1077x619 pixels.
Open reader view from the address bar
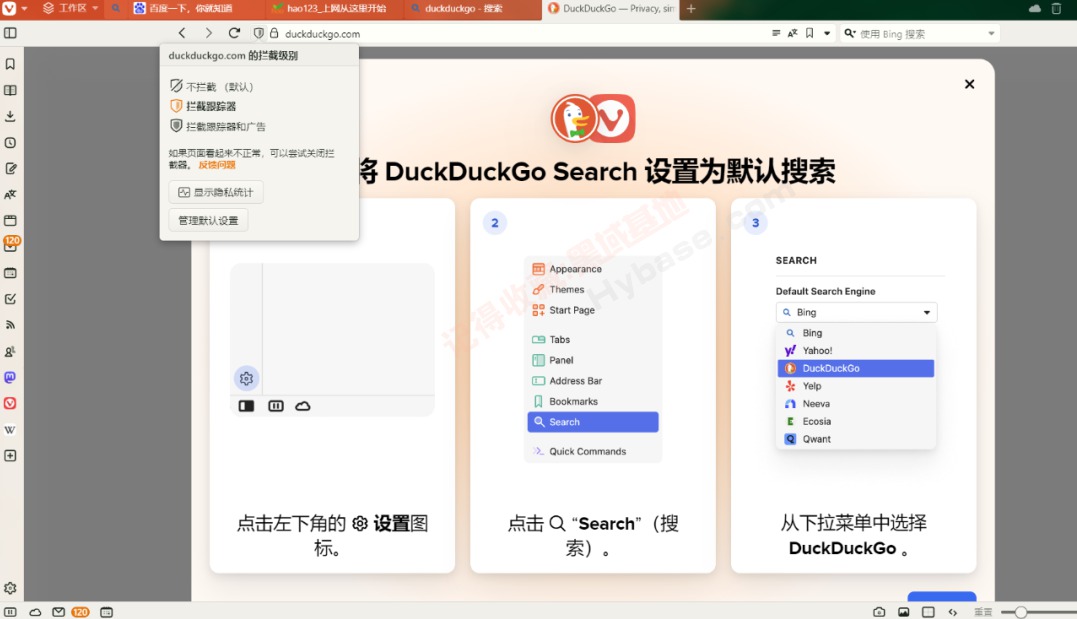coord(775,33)
